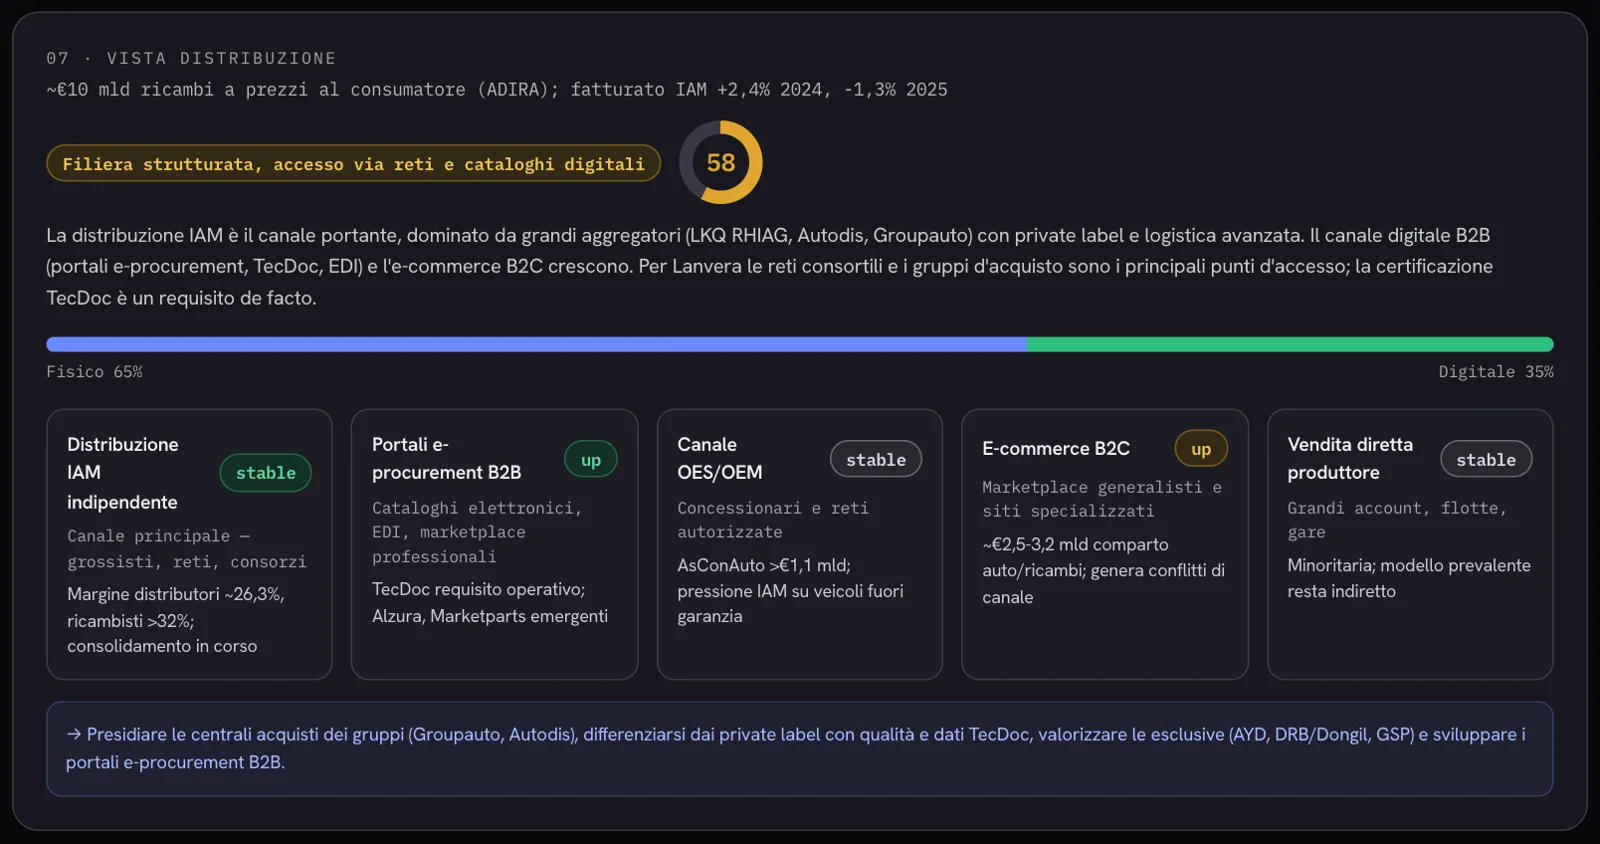Click the yellow up badge on E-commerce B2C
The height and width of the screenshot is (844, 1600).
pyautogui.click(x=1201, y=449)
